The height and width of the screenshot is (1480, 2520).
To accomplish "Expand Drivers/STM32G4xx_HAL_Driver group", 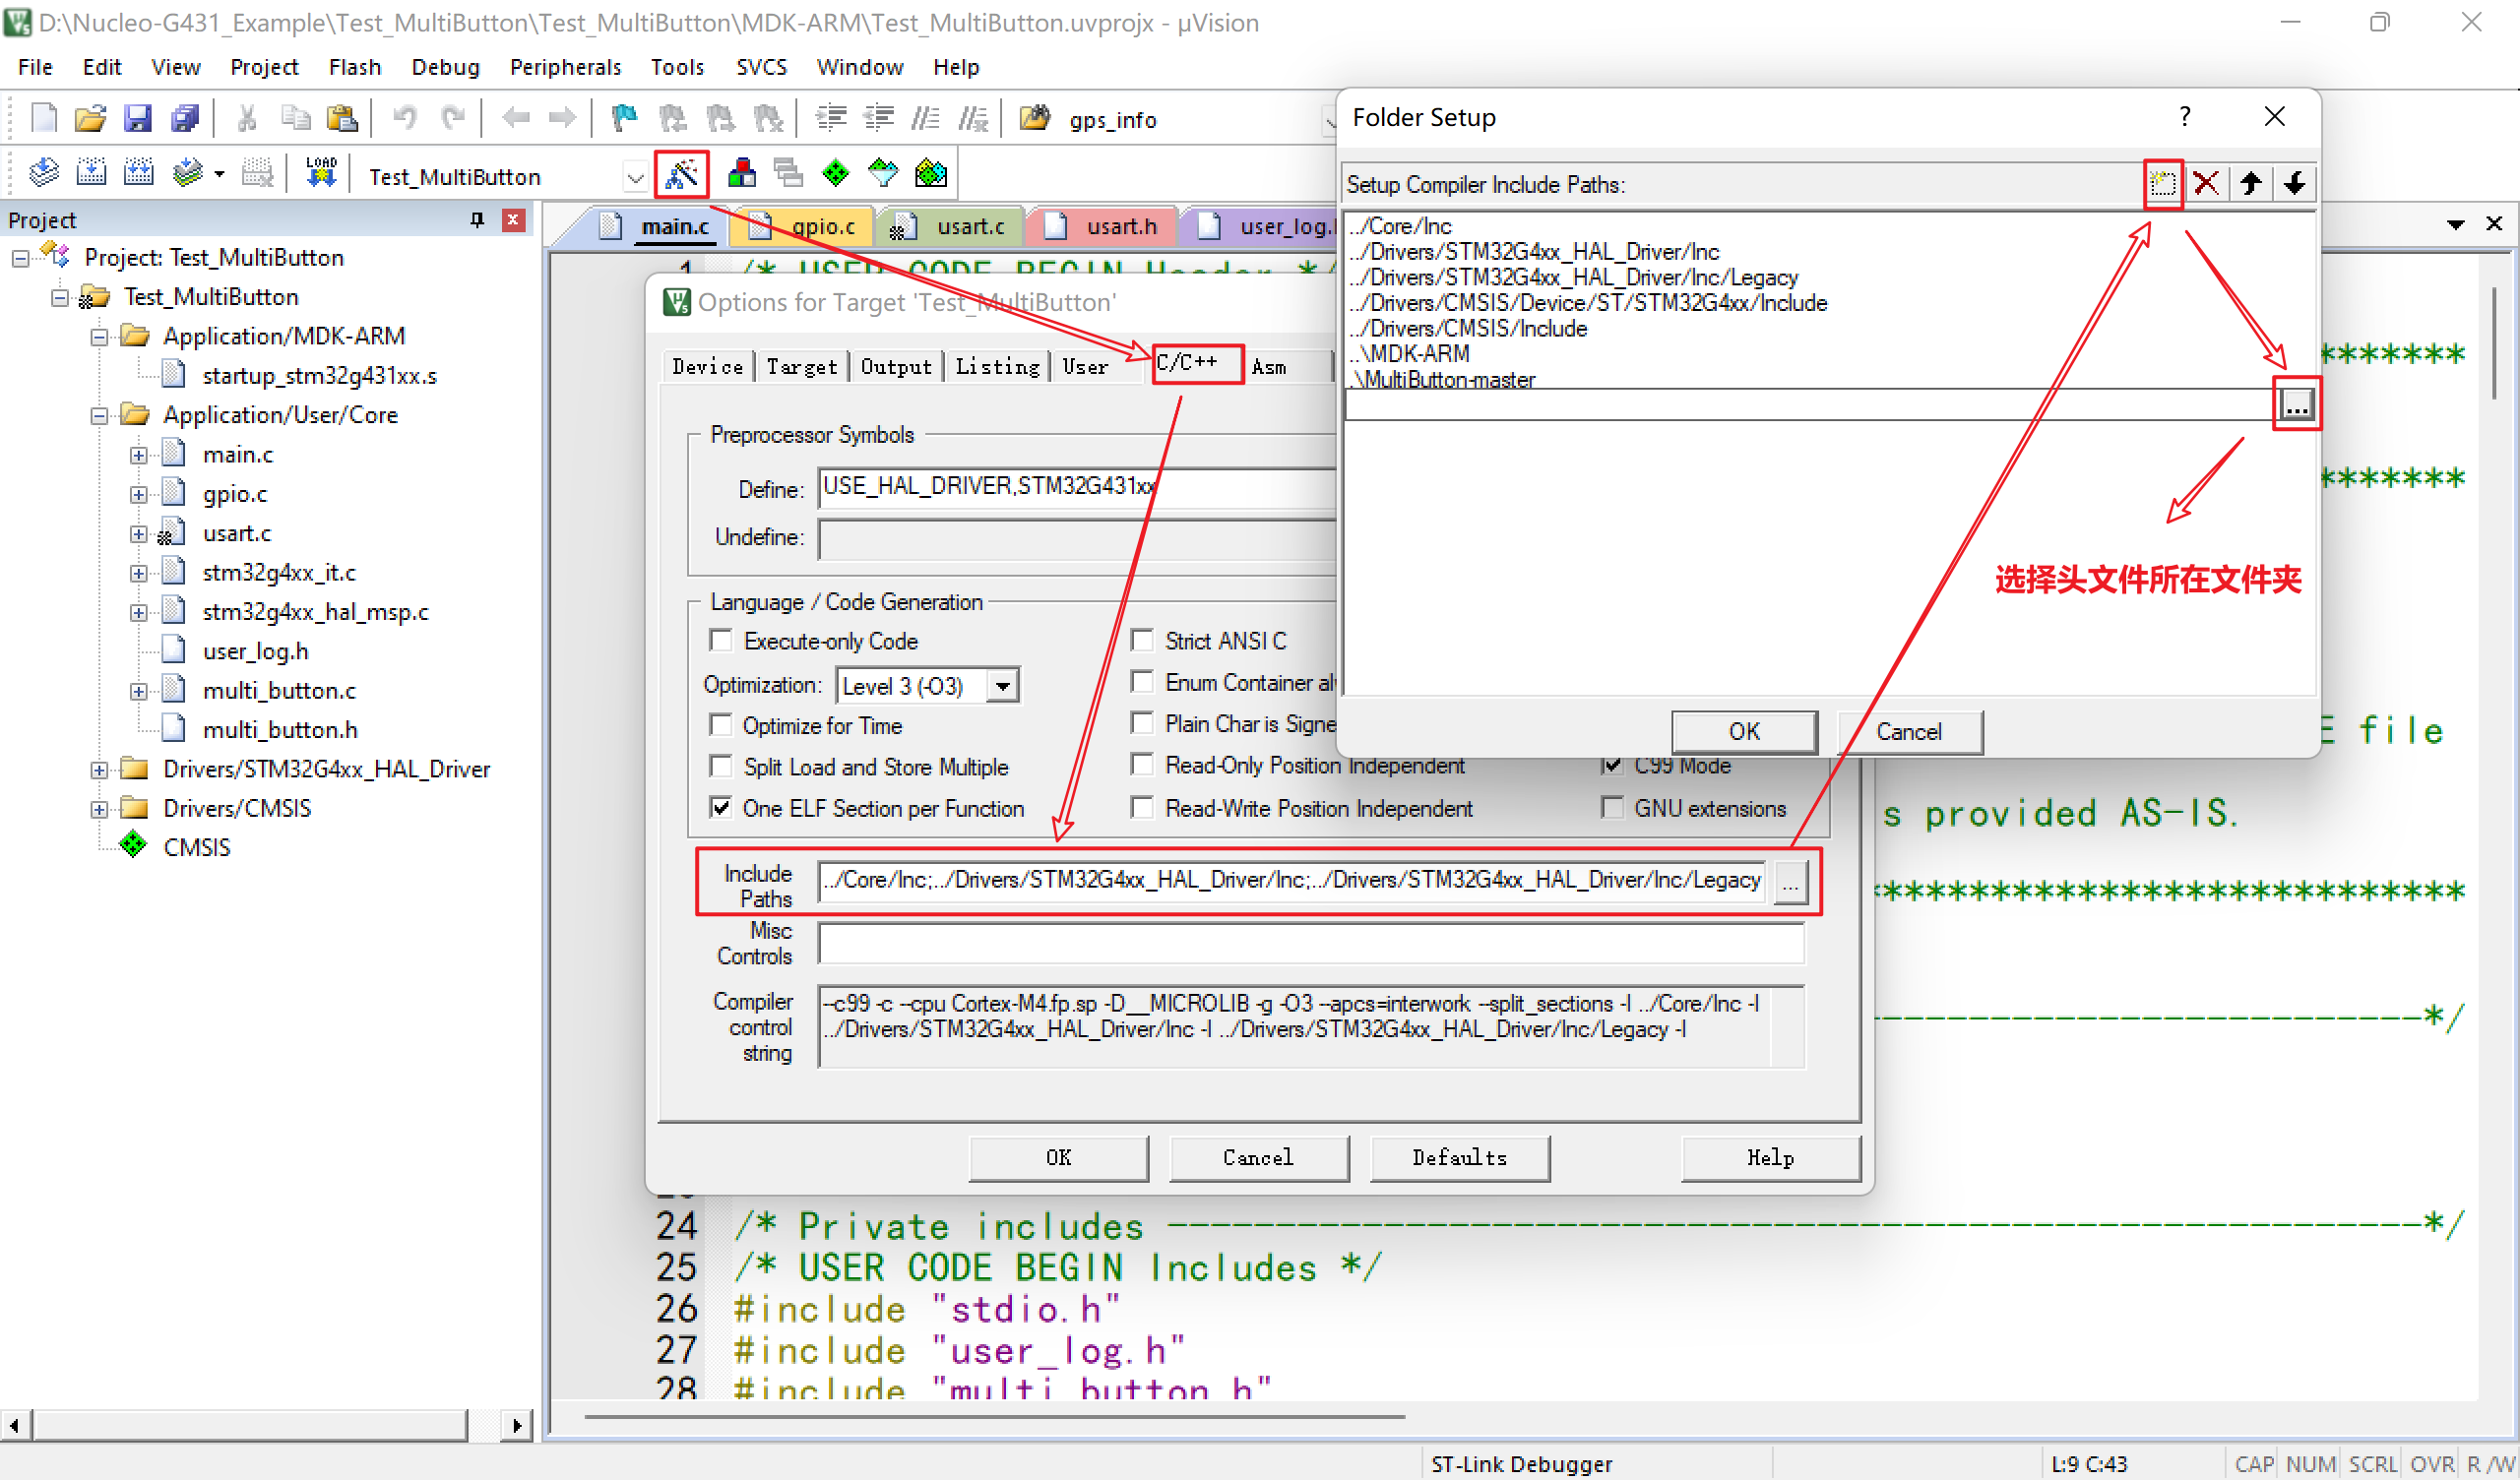I will pyautogui.click(x=99, y=769).
